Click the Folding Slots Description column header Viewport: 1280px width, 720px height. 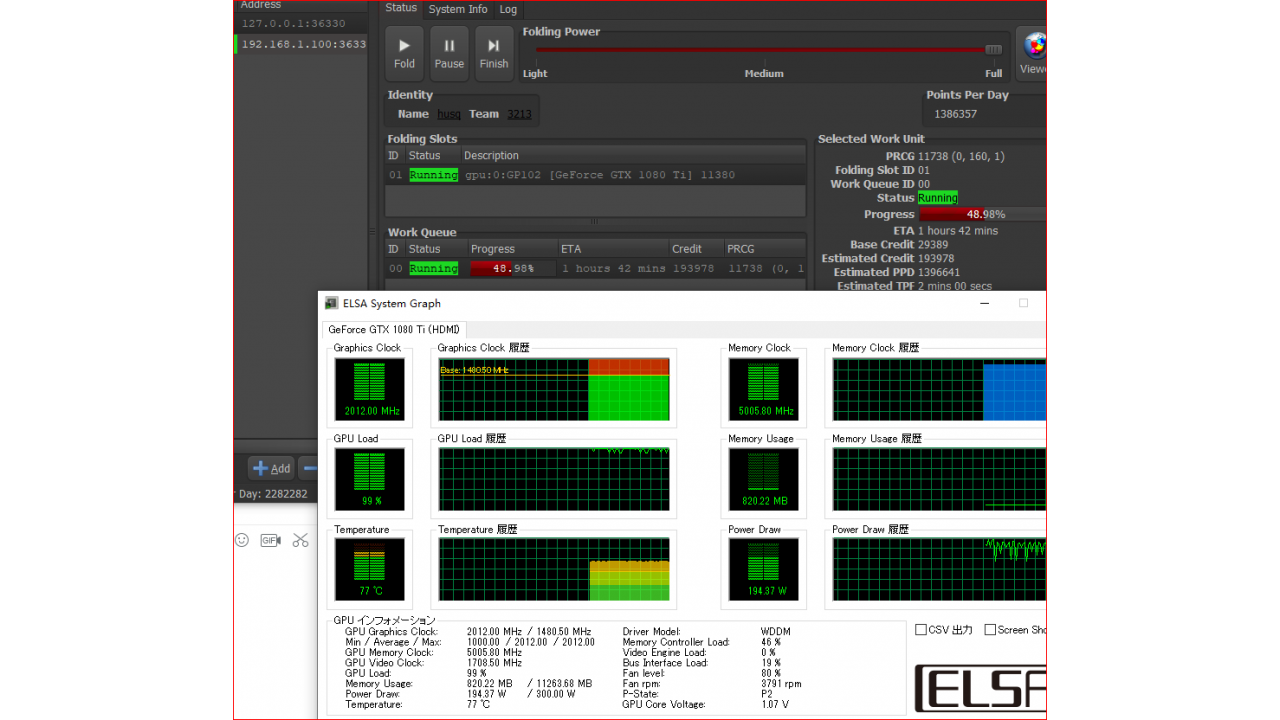click(x=633, y=155)
